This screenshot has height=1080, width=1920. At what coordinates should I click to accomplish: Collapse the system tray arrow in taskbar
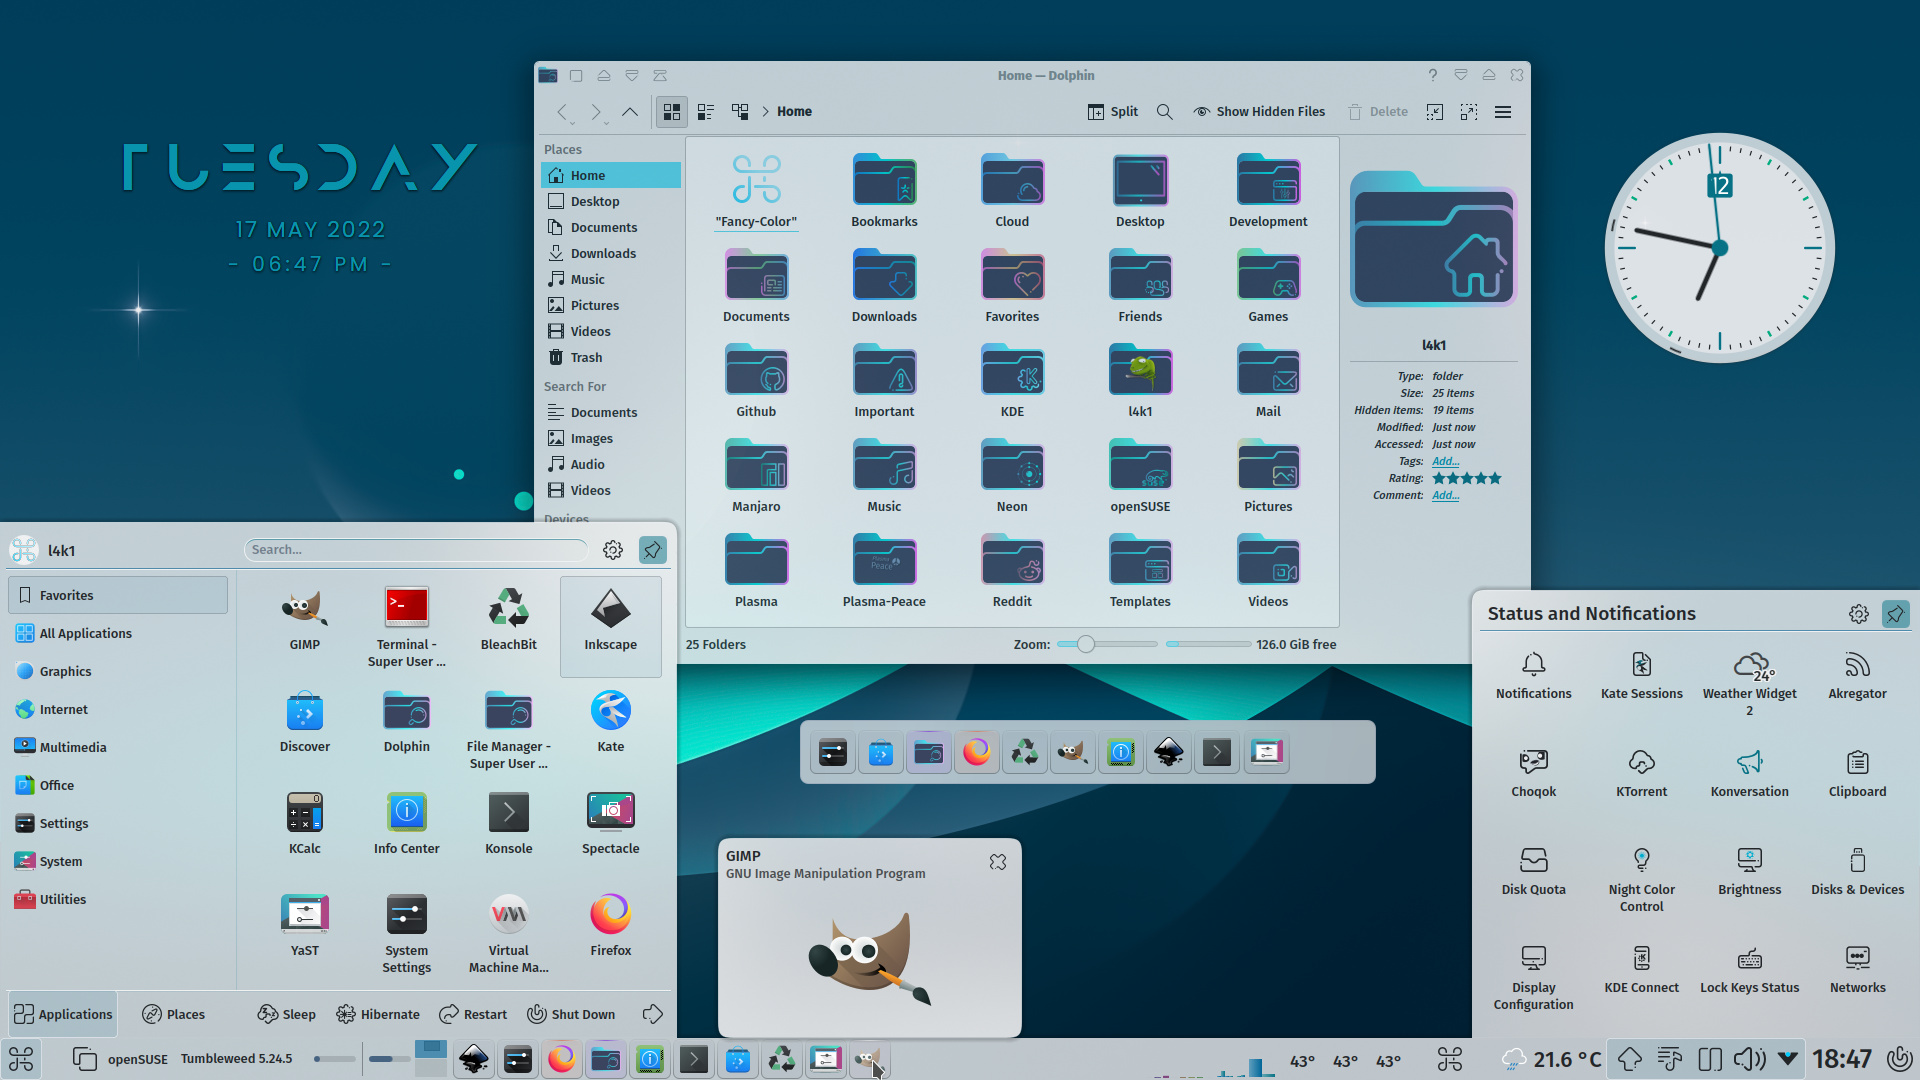(1788, 1058)
